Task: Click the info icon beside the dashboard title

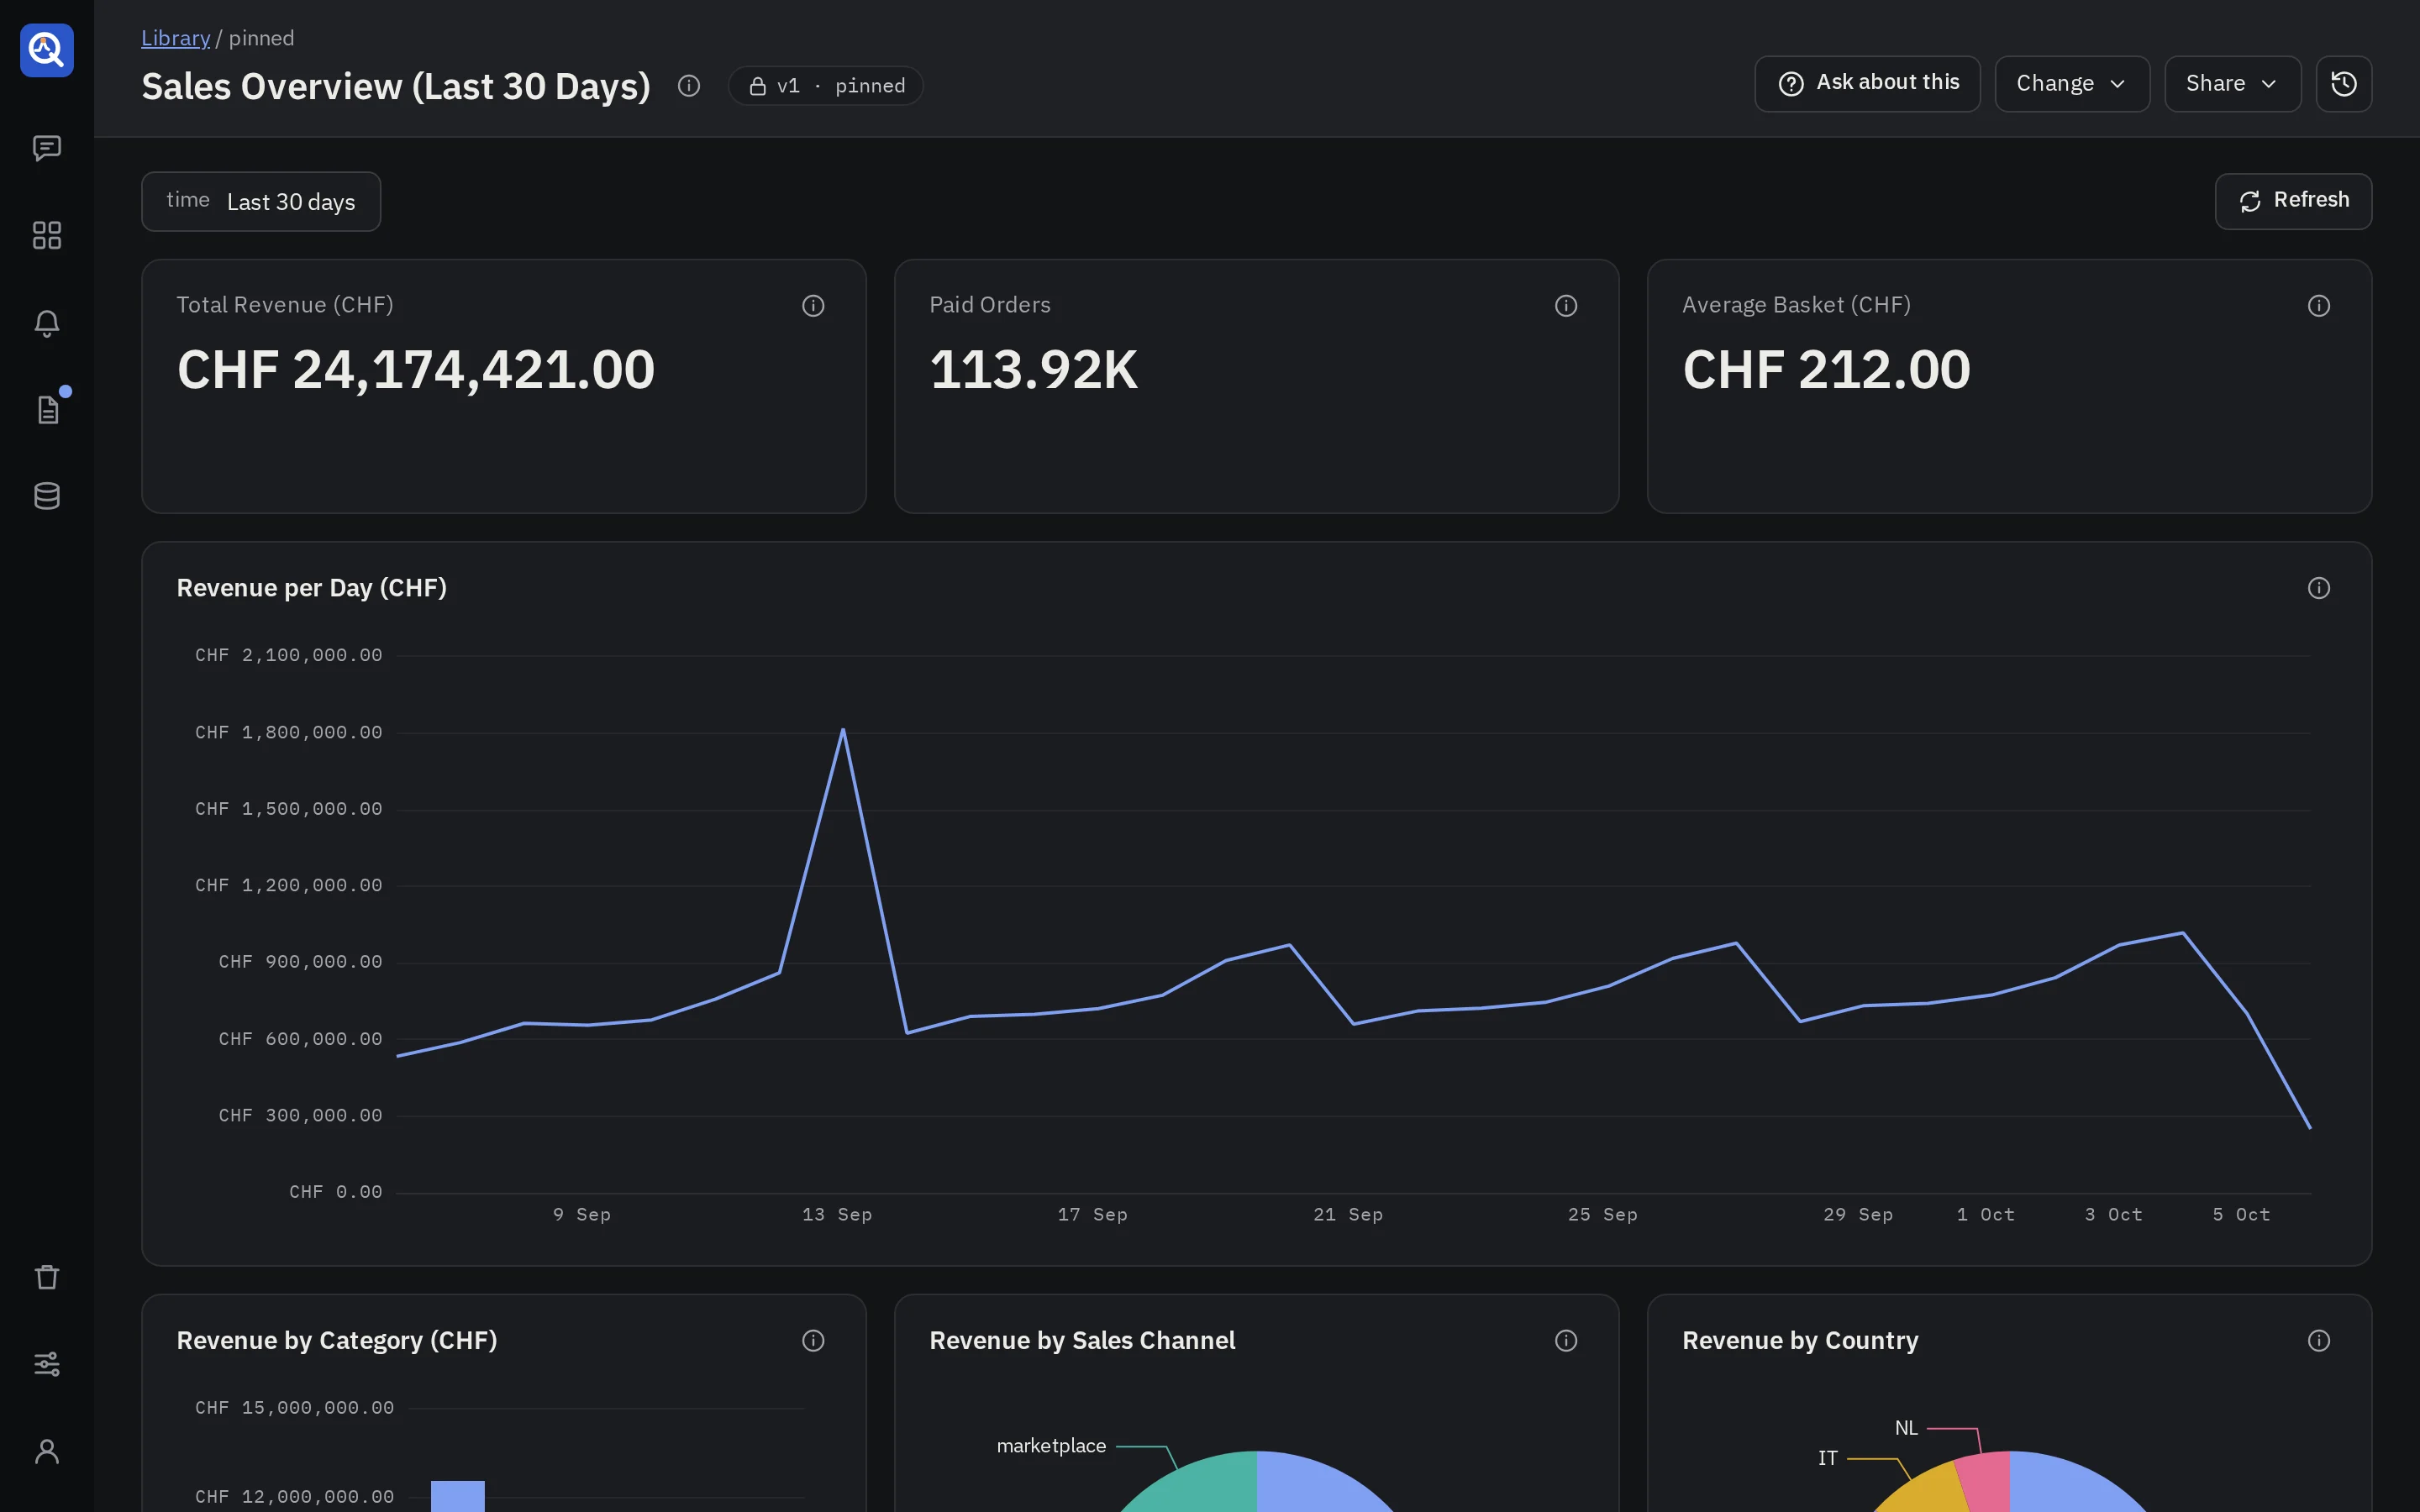Action: pos(688,86)
